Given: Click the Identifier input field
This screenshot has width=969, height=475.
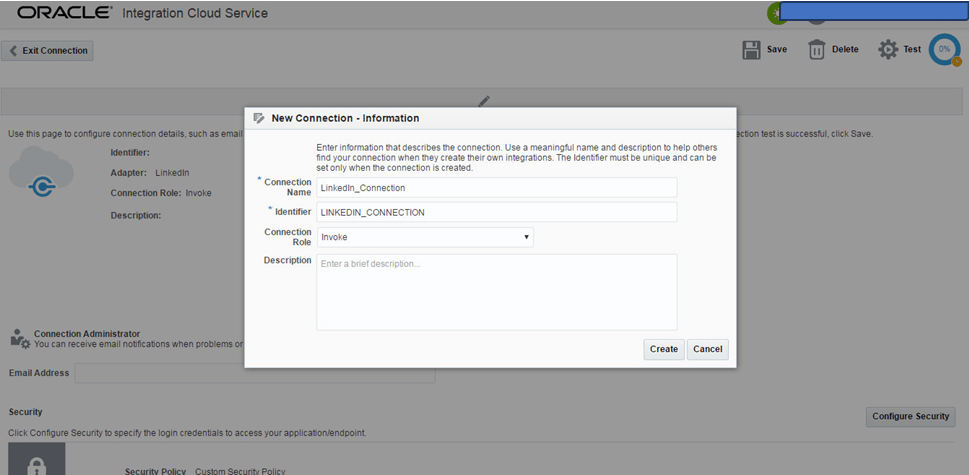Looking at the screenshot, I should [497, 212].
